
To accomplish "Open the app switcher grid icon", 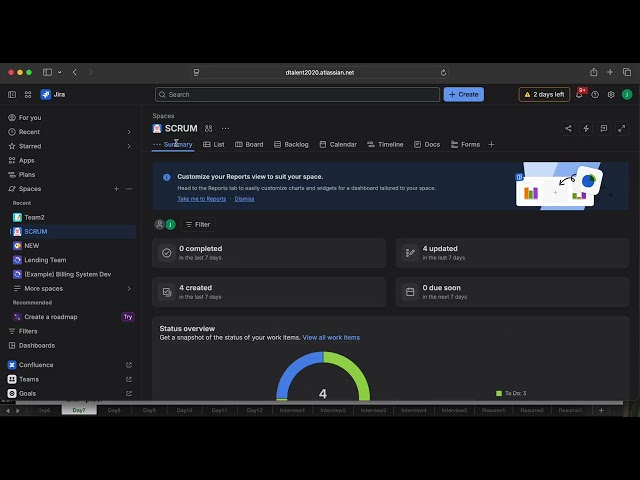I will [x=28, y=94].
